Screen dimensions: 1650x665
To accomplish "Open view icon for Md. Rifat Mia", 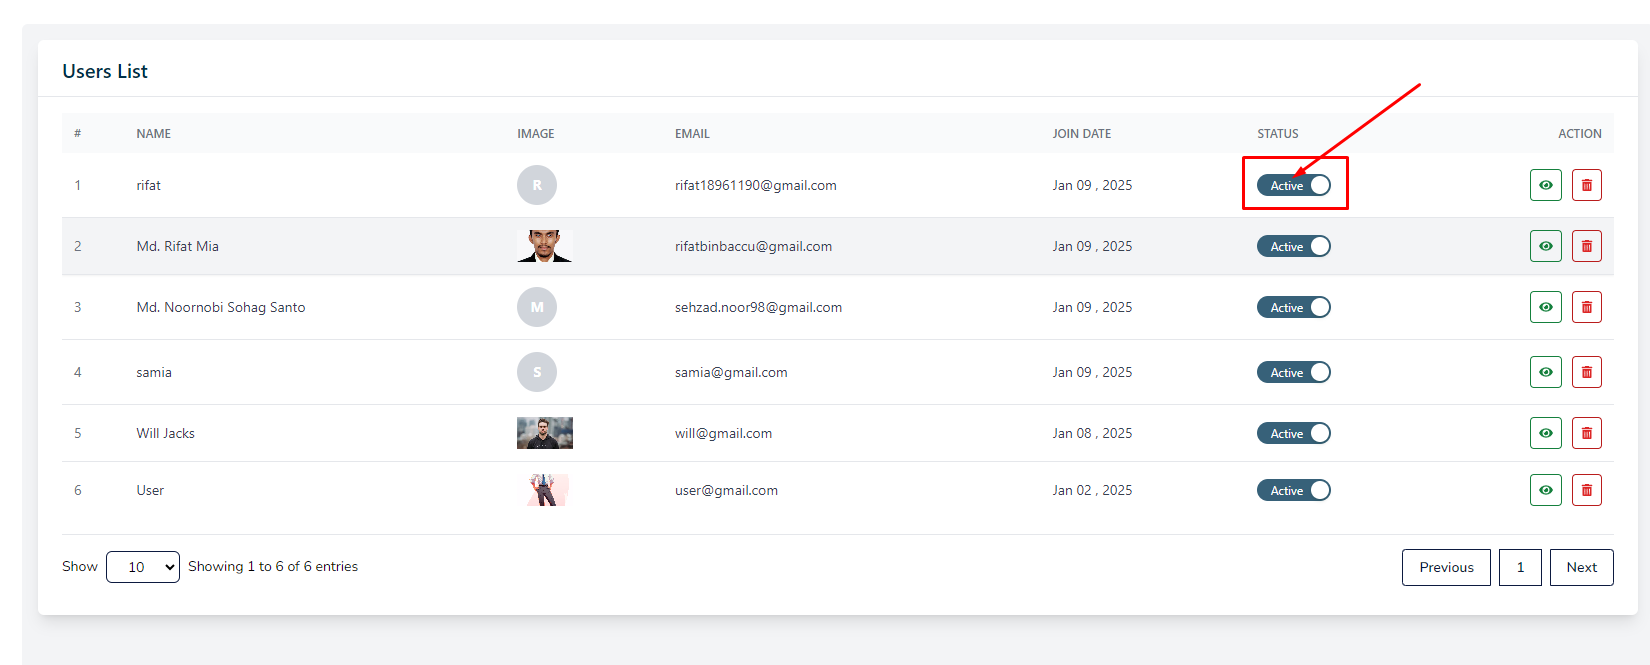I will coord(1545,246).
